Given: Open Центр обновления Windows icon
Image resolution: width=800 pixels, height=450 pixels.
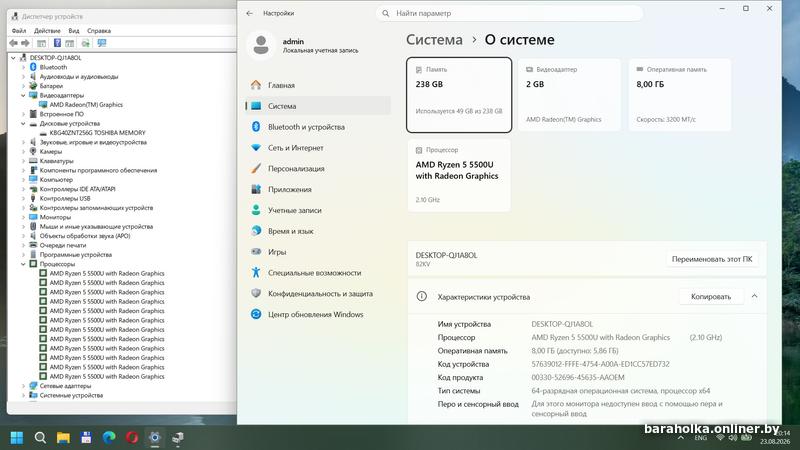Looking at the screenshot, I should pos(256,314).
